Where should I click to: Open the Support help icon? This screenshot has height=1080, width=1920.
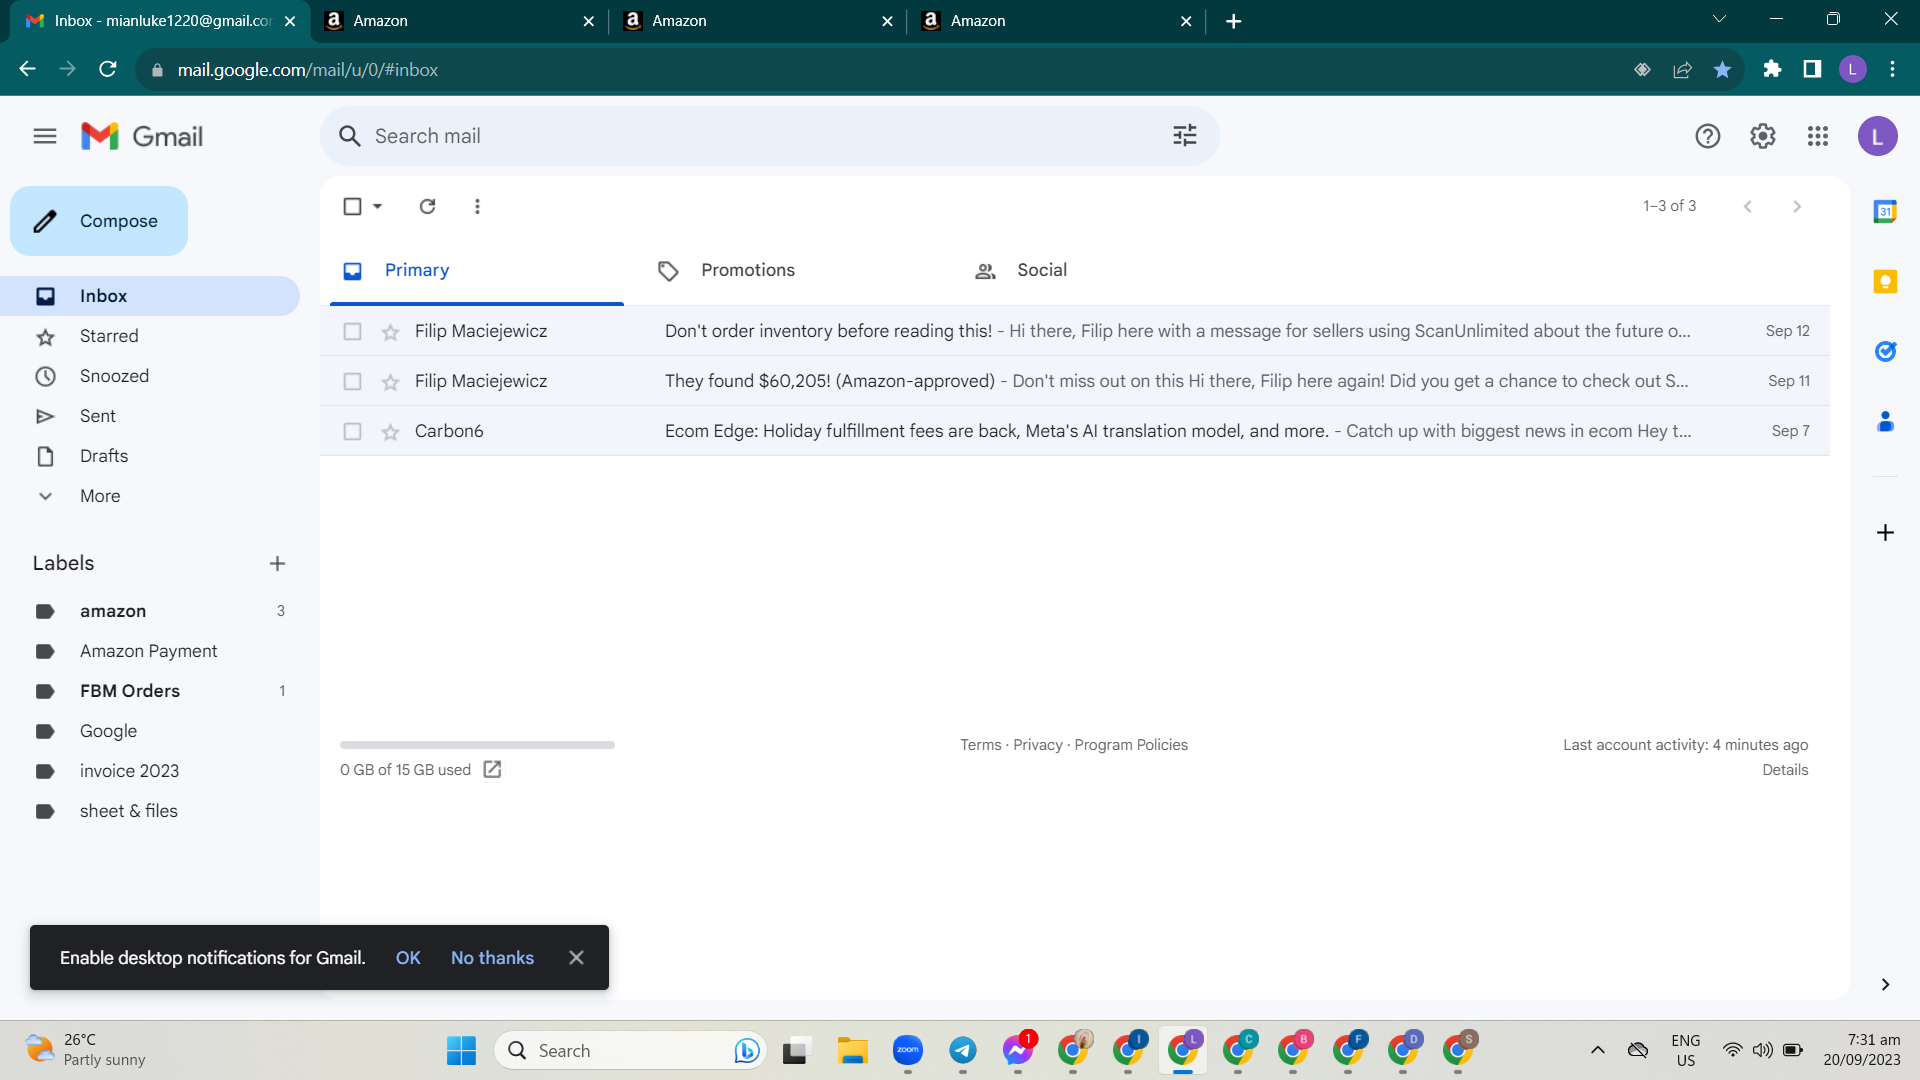(x=1707, y=136)
